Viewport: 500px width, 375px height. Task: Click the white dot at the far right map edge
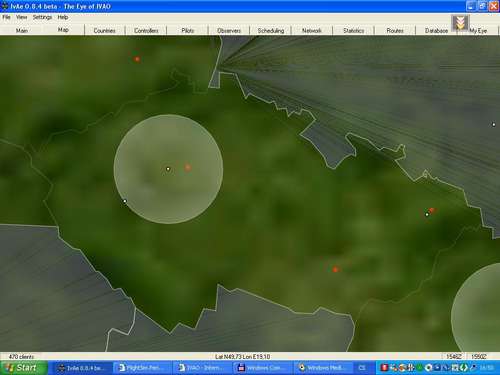(x=494, y=125)
